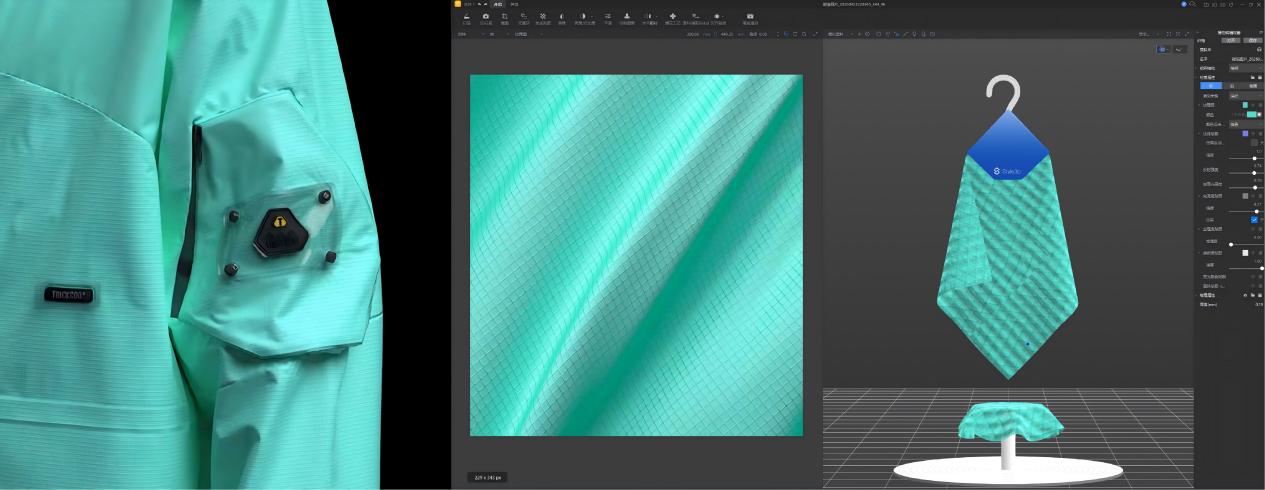Screen dimensions: 1265x490
Task: Click the magnifier search icon in the title bar
Action: tap(1190, 4)
